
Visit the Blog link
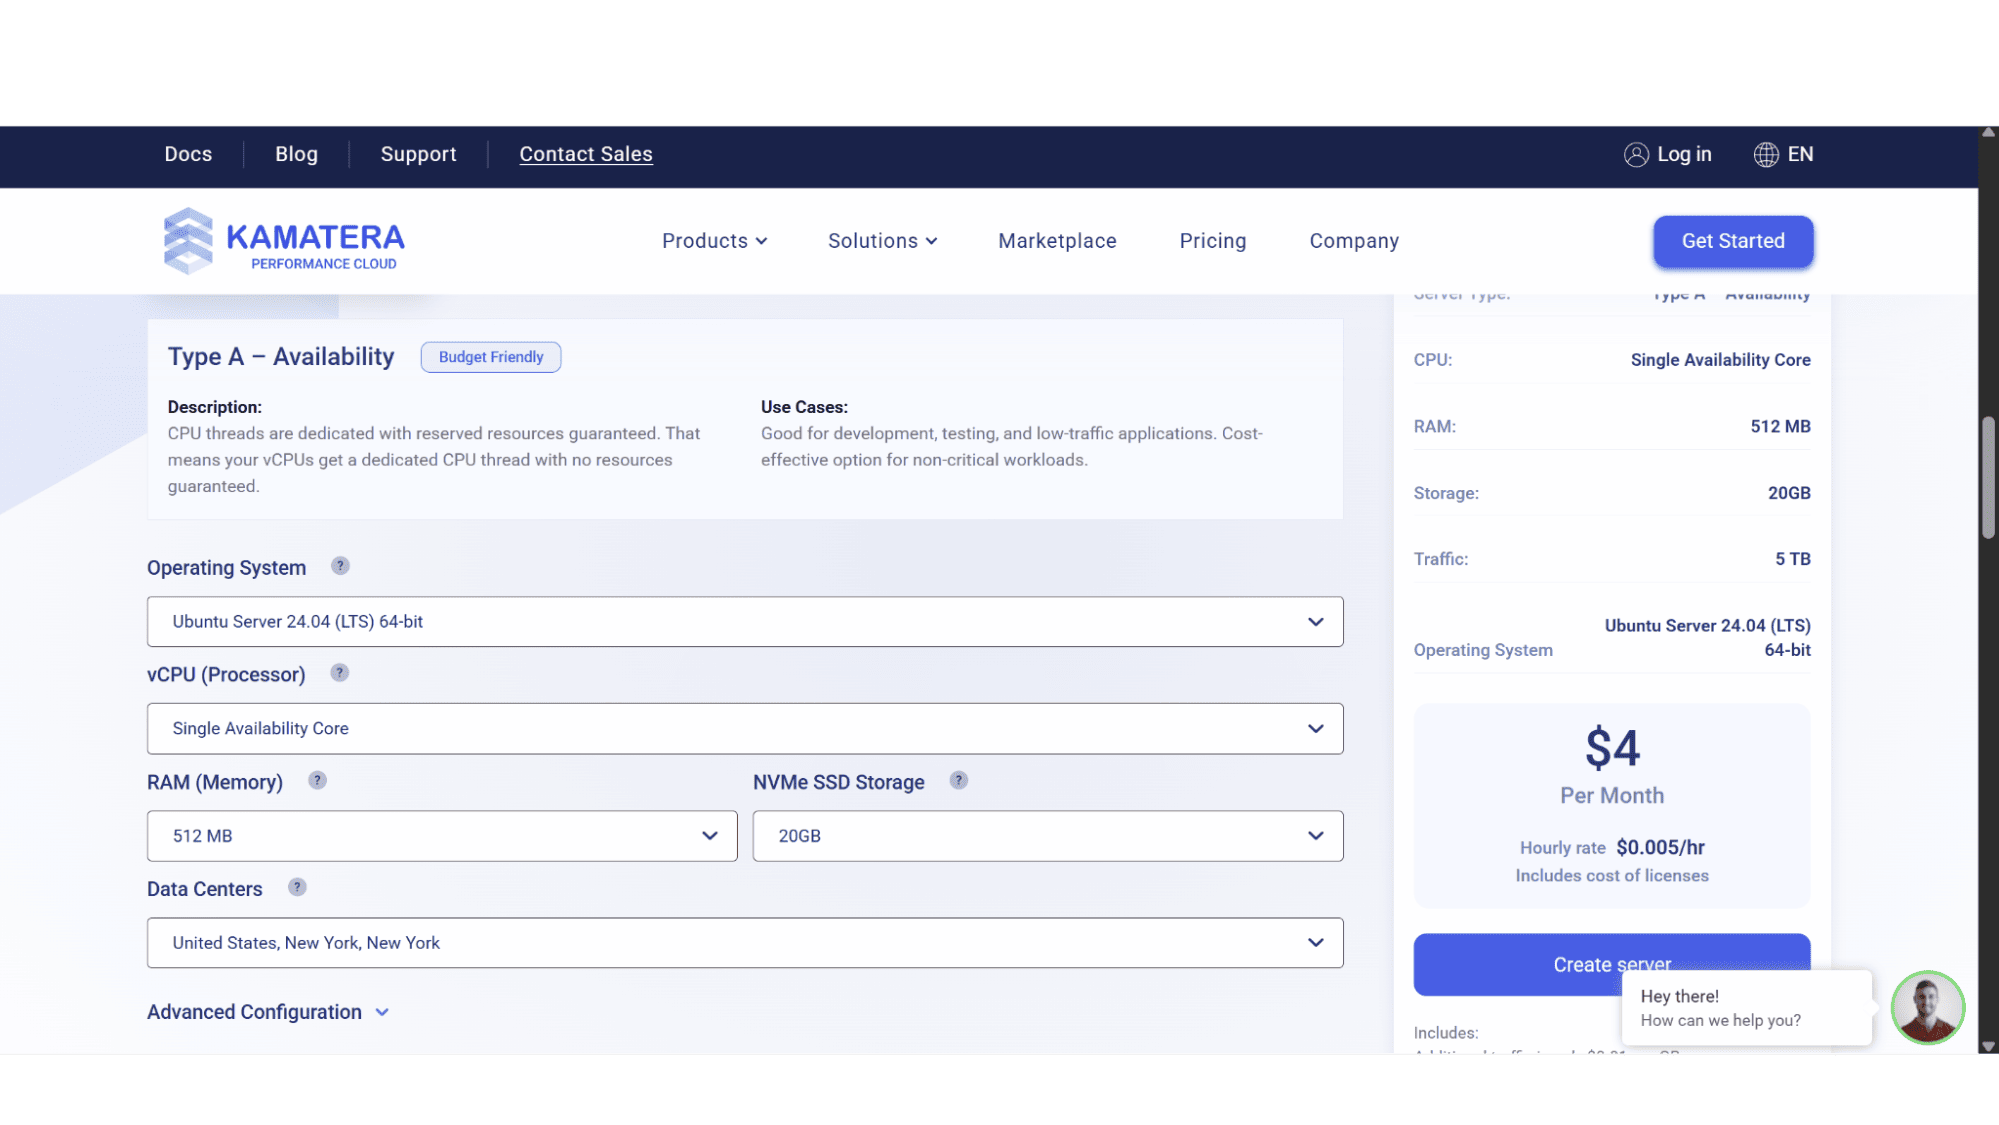(296, 154)
